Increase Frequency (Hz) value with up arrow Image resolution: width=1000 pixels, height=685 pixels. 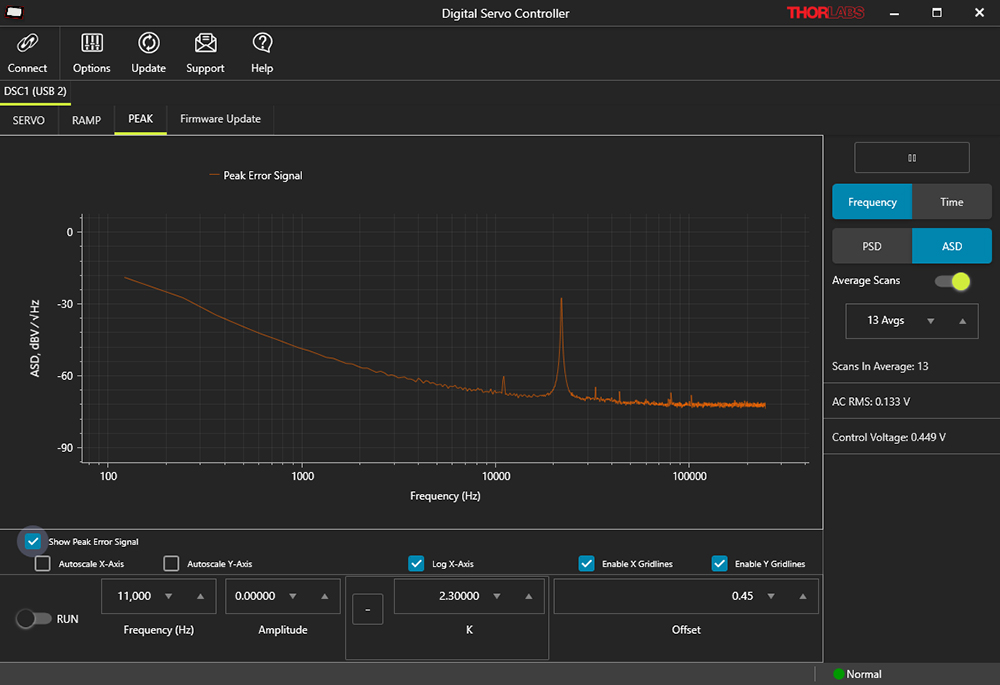(201, 596)
